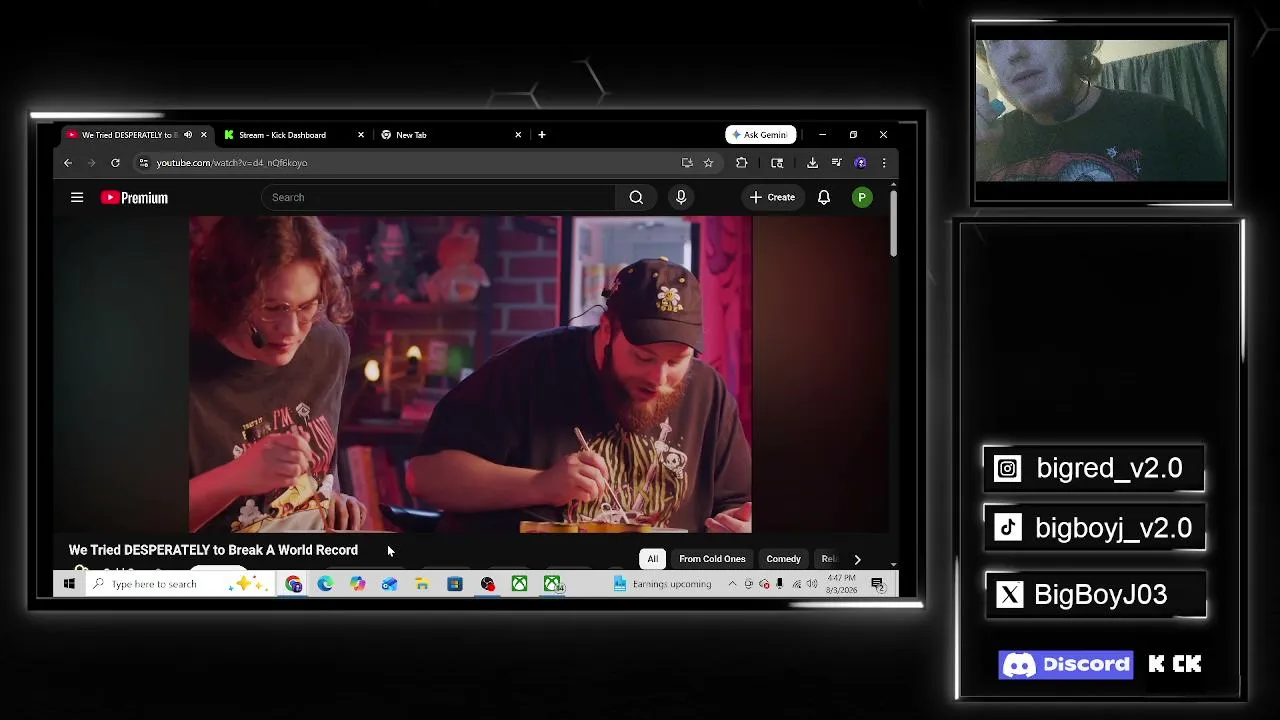Select the From Cold Ones chip
This screenshot has width=1280, height=720.
tap(712, 559)
